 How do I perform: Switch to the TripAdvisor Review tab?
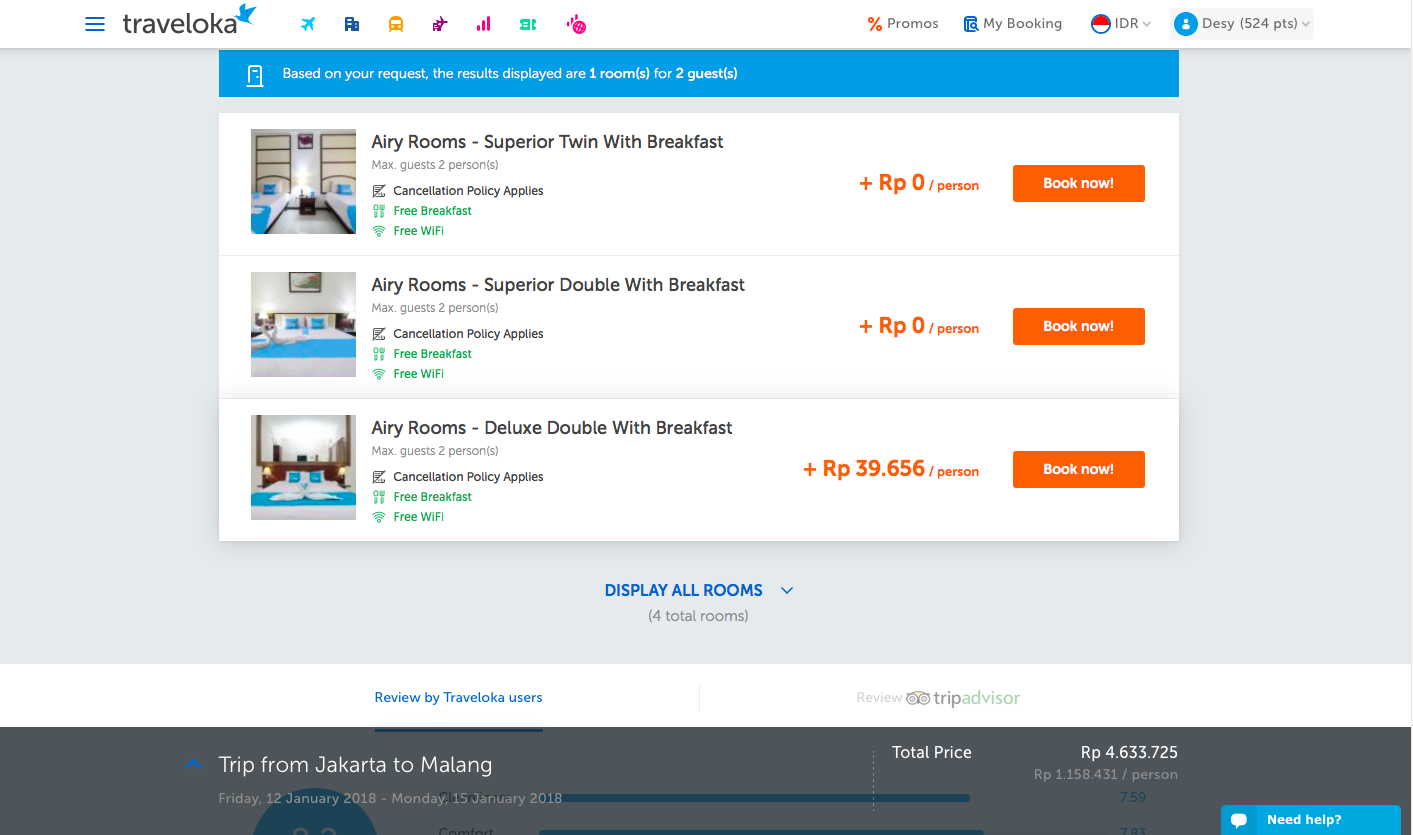pyautogui.click(x=938, y=698)
